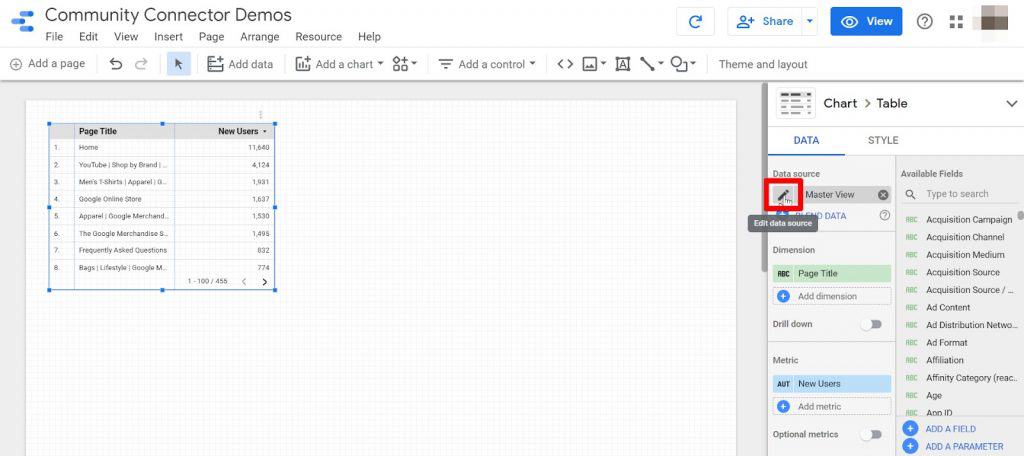Select the selection mode arrow tool
The width and height of the screenshot is (1024, 456).
click(178, 64)
